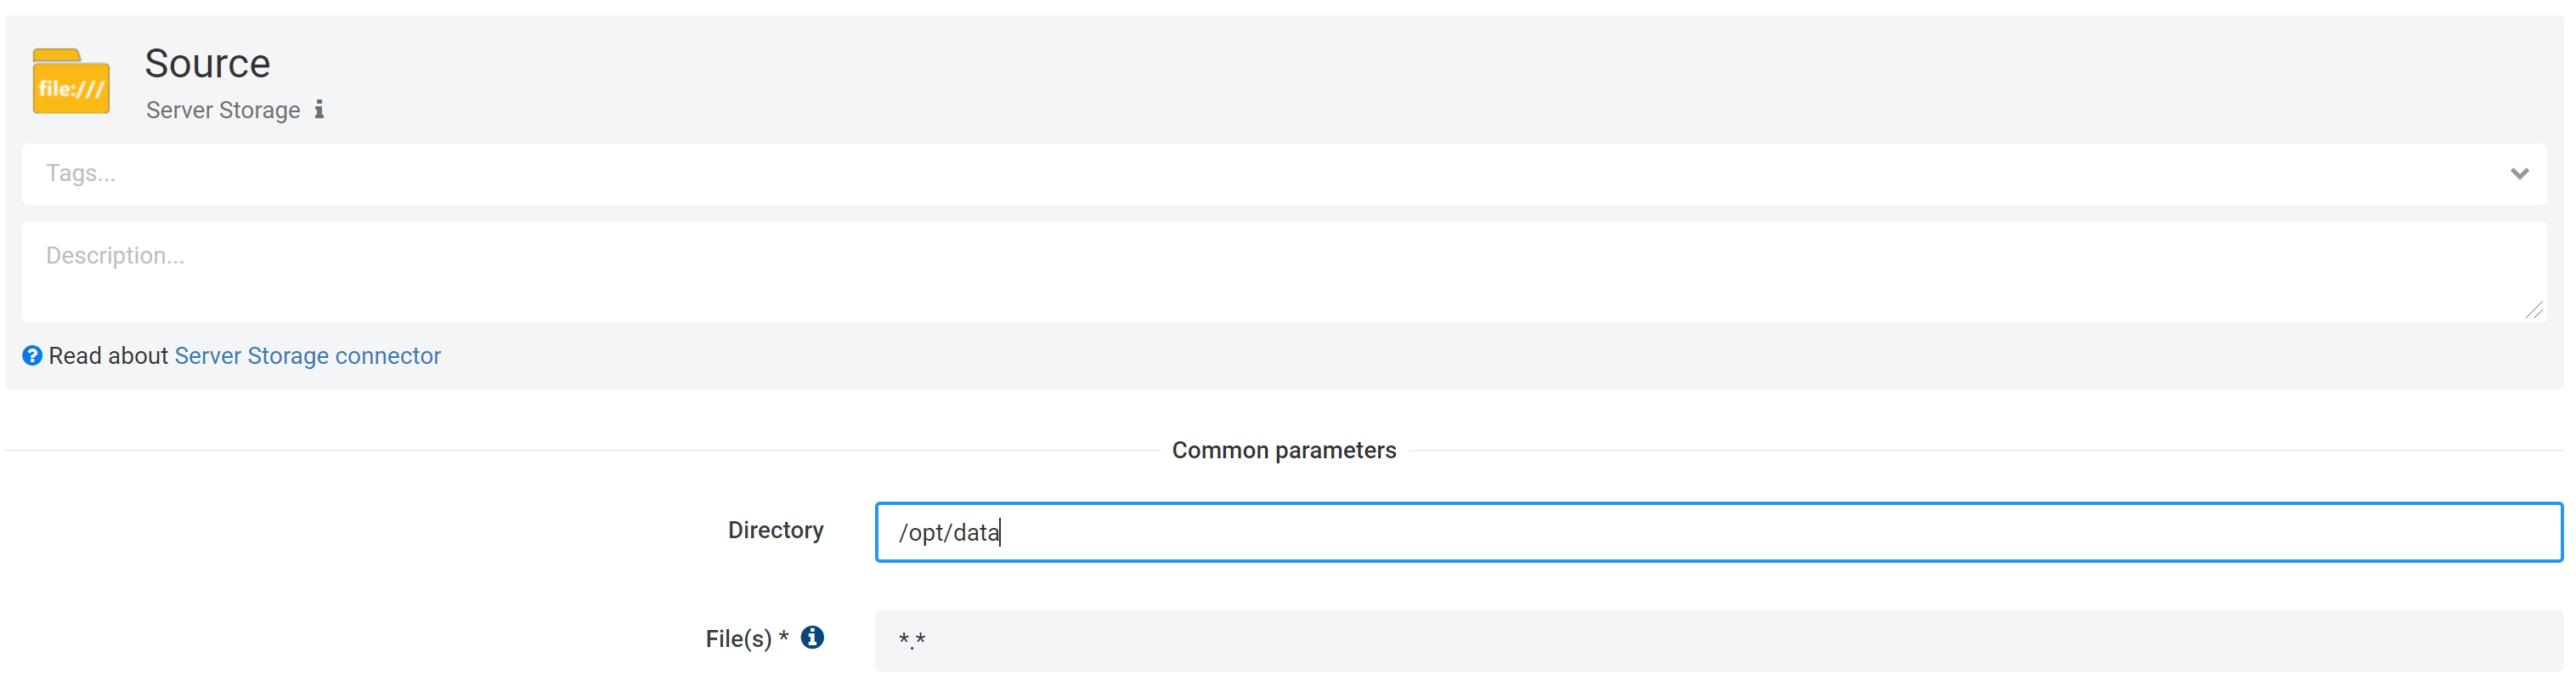Click the blue info icon next to File(s)
This screenshot has height=681, width=2576.
tap(812, 637)
